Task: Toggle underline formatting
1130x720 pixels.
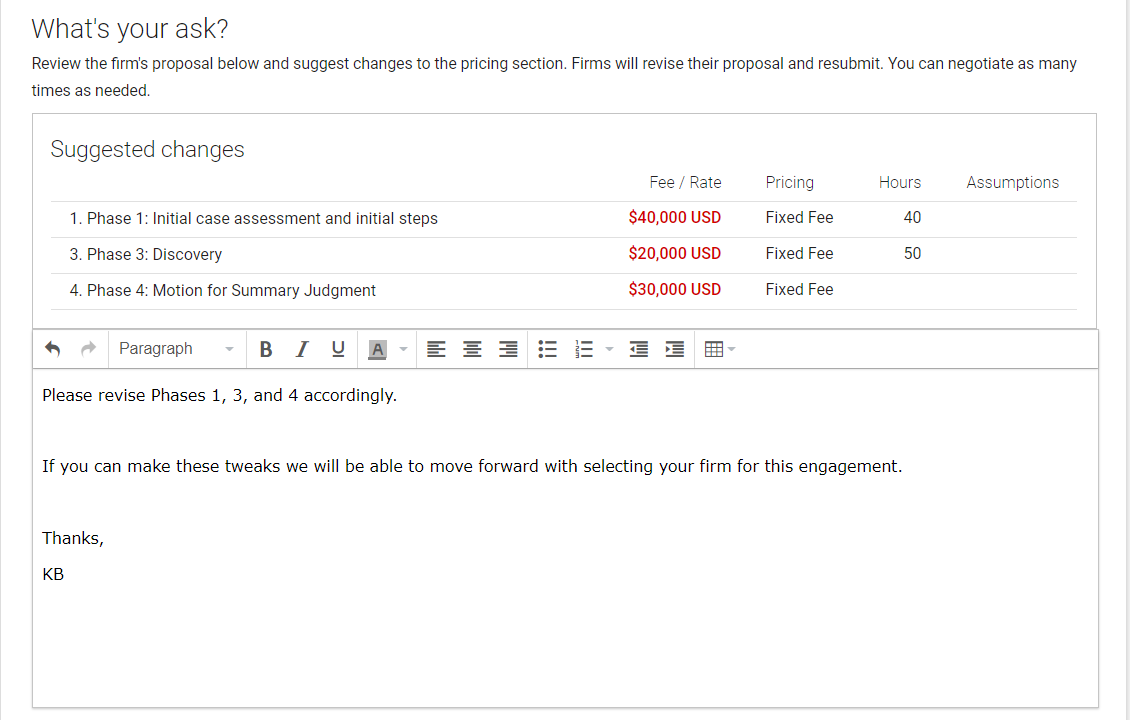Action: point(338,350)
